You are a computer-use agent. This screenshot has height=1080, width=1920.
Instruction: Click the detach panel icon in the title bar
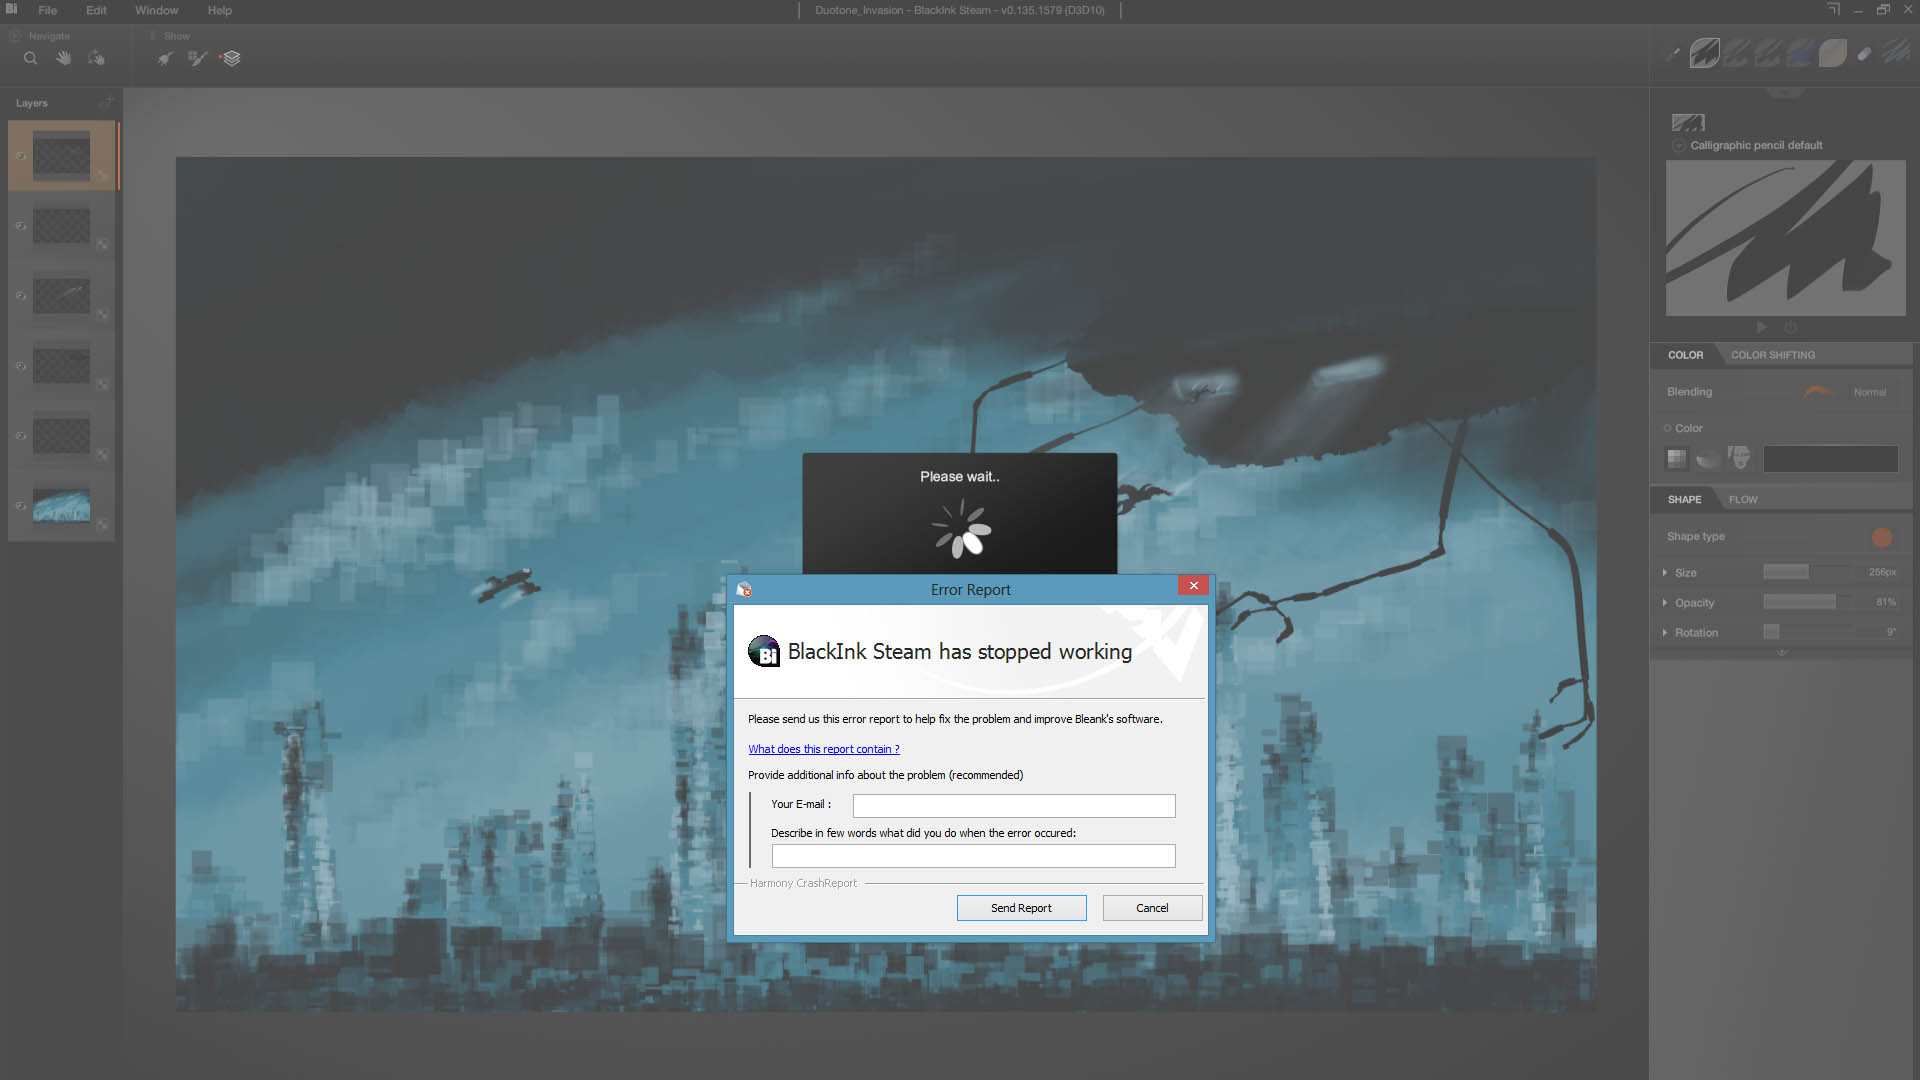click(x=1833, y=9)
